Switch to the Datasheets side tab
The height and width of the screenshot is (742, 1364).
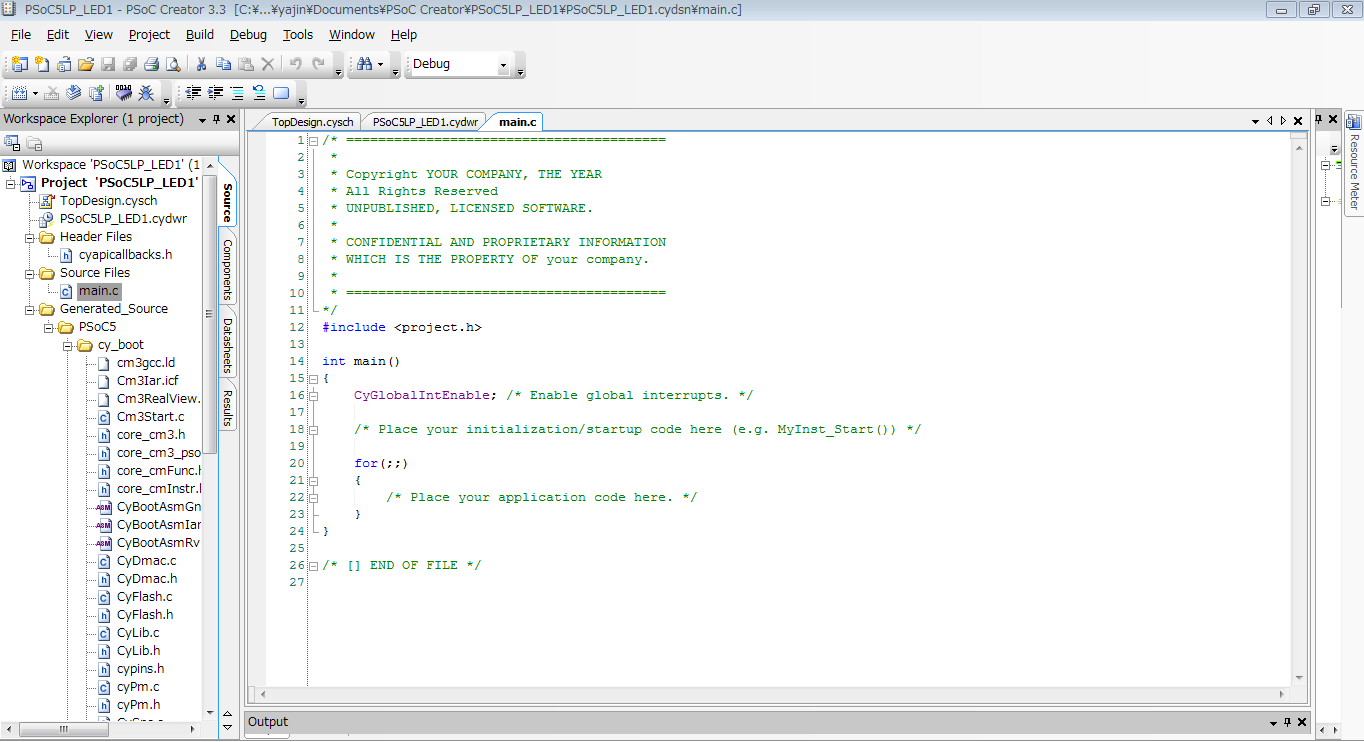click(x=227, y=345)
